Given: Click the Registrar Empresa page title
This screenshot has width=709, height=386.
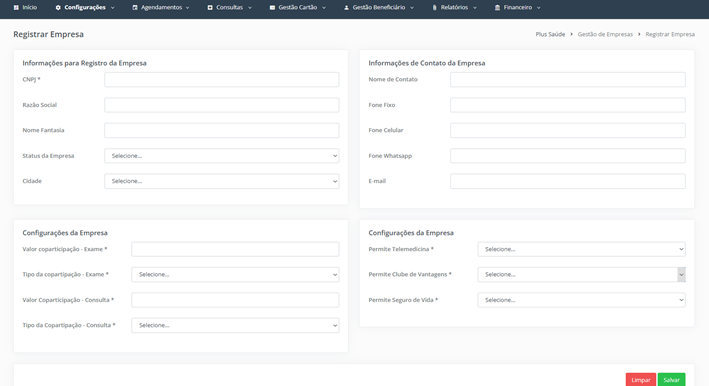Looking at the screenshot, I should [x=48, y=34].
